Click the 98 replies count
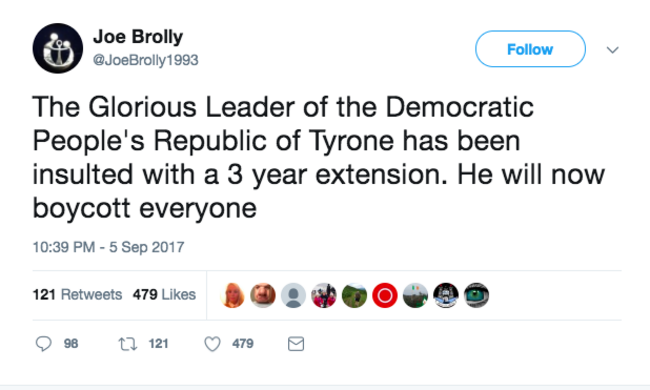650x390 pixels. pyautogui.click(x=71, y=344)
